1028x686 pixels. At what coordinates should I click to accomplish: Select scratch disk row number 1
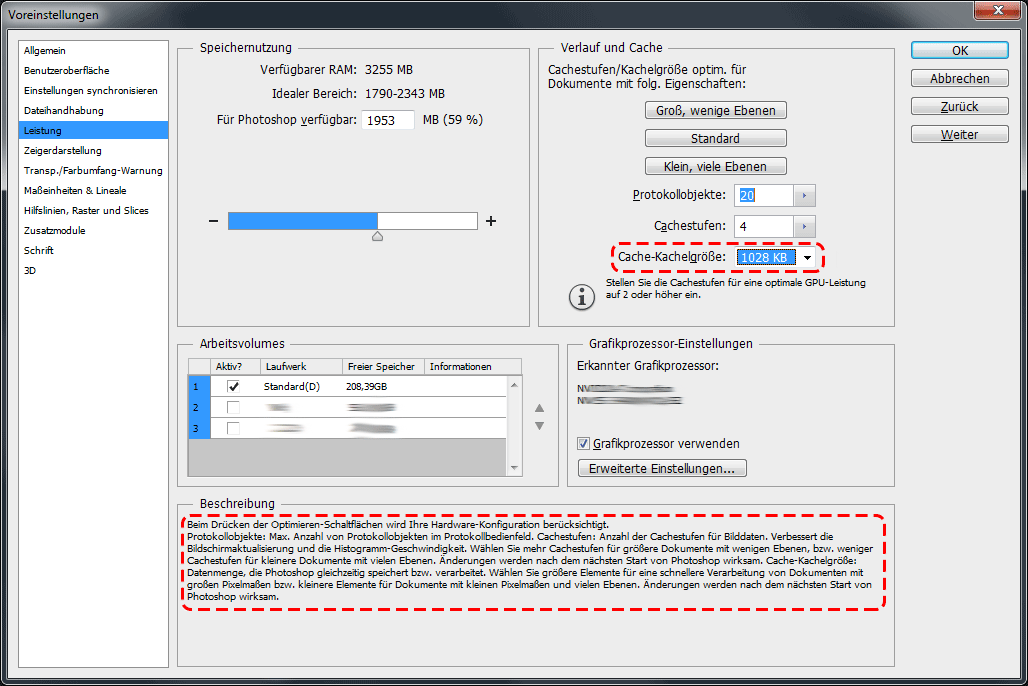click(x=199, y=386)
